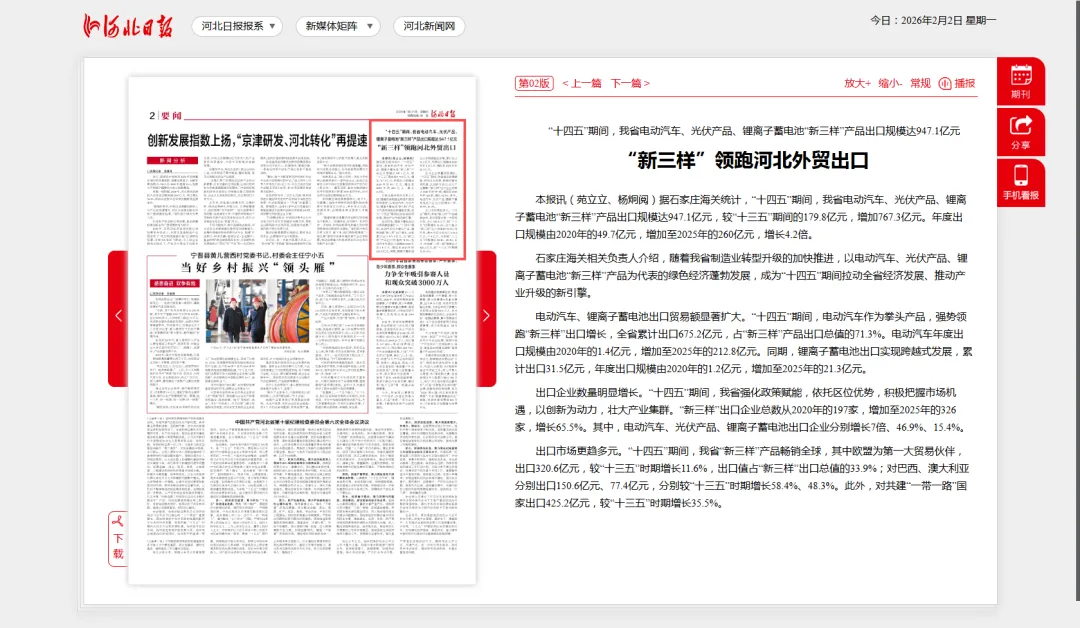Click the date text 今日：2026年2月2日
Image resolution: width=1080 pixels, height=628 pixels.
[x=933, y=21]
